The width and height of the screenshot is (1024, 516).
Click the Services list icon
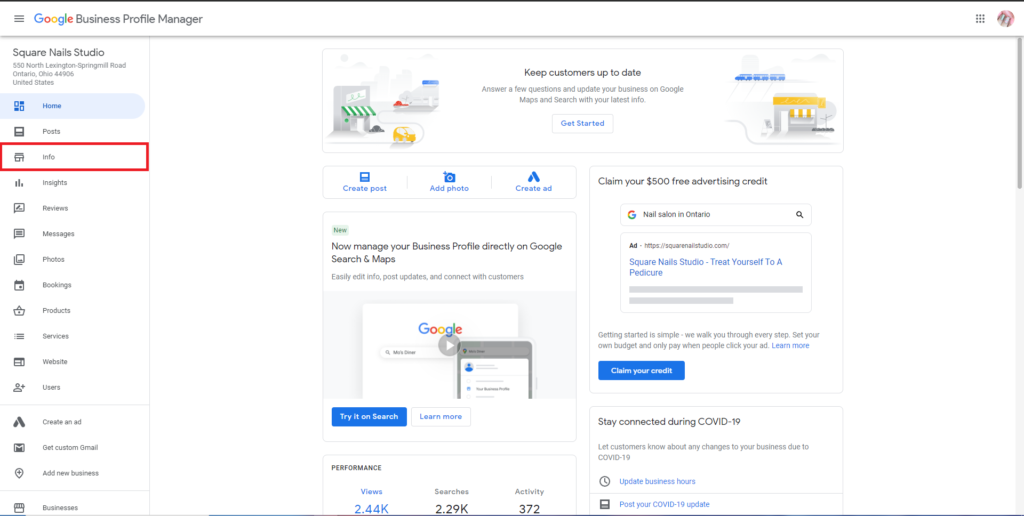[x=19, y=336]
